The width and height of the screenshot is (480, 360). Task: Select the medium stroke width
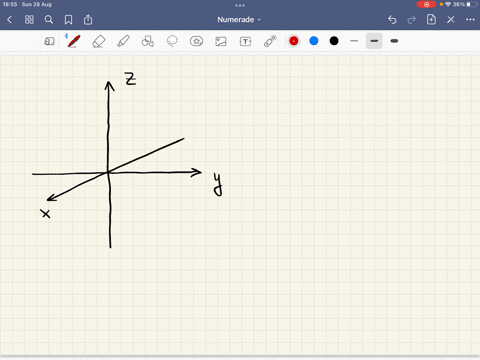coord(374,41)
